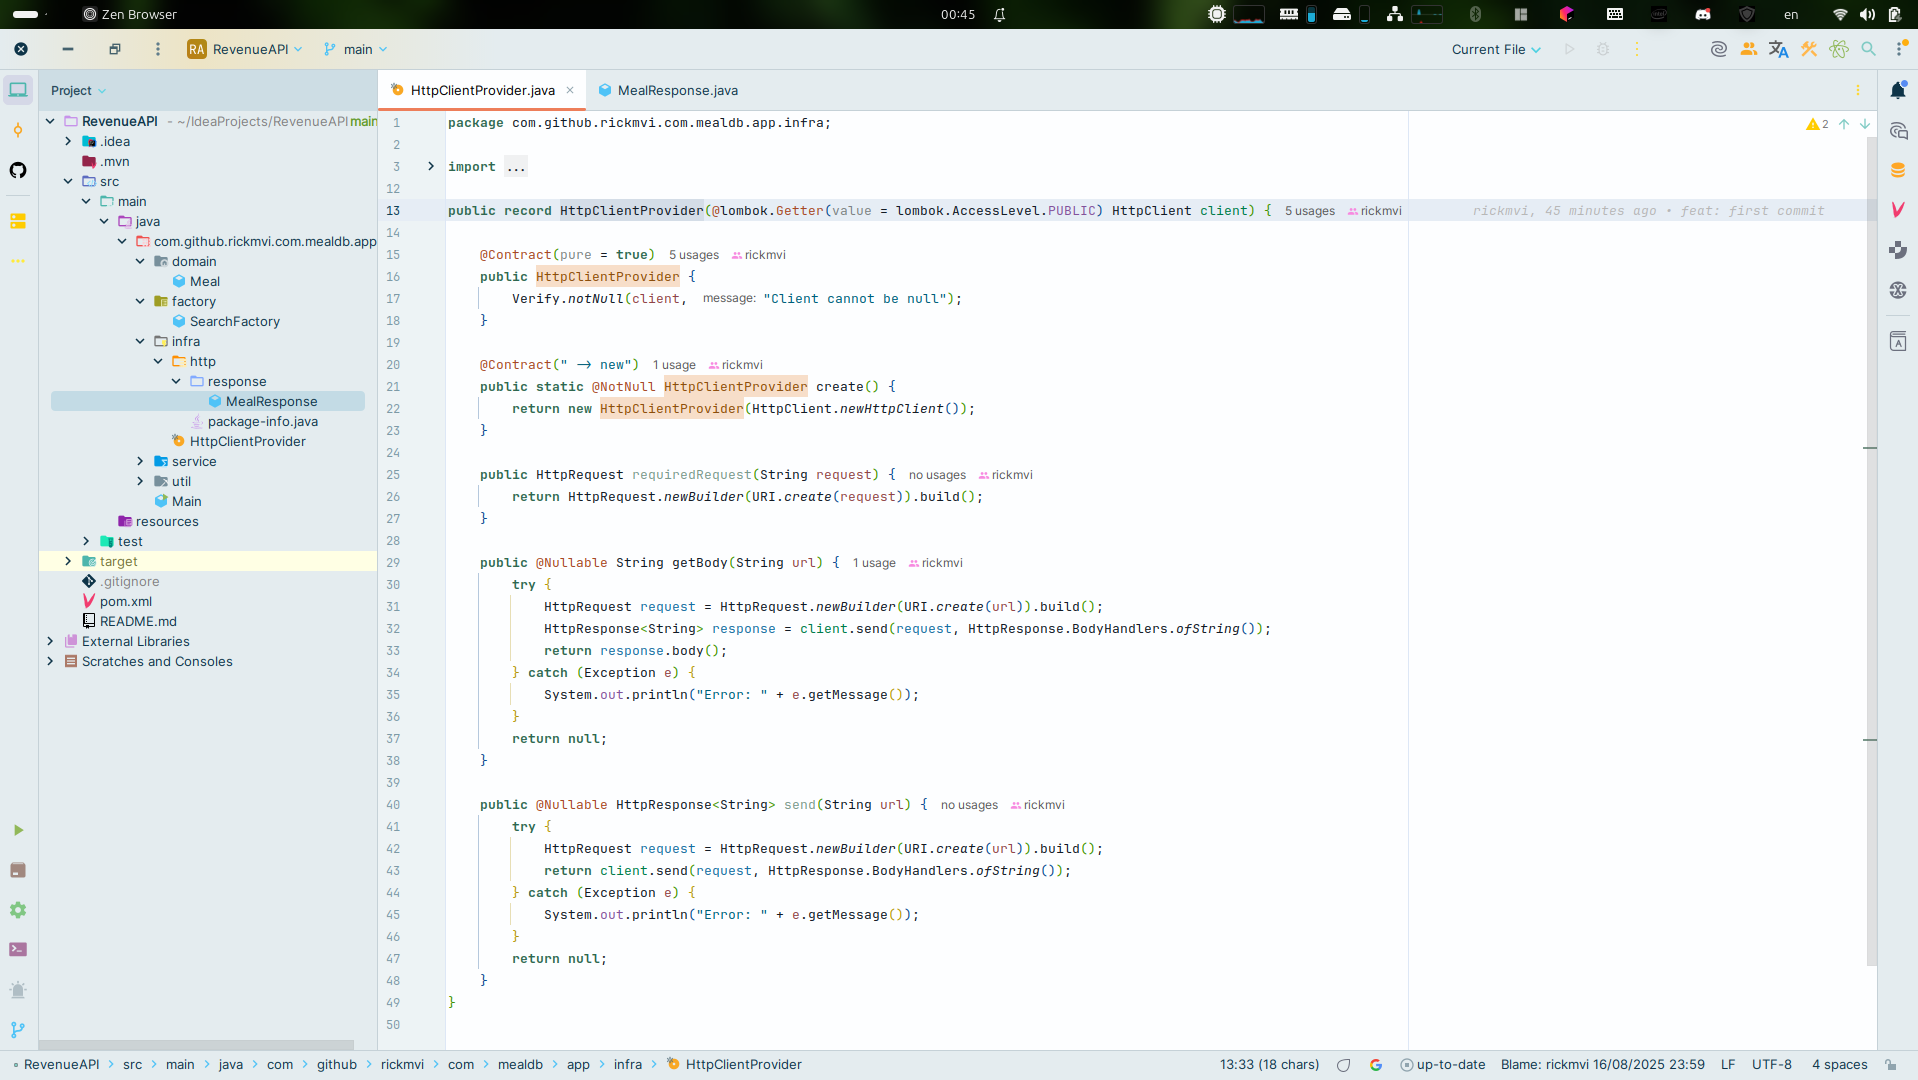Open the AI Assistant chat icon
The width and height of the screenshot is (1918, 1080).
point(1898,130)
